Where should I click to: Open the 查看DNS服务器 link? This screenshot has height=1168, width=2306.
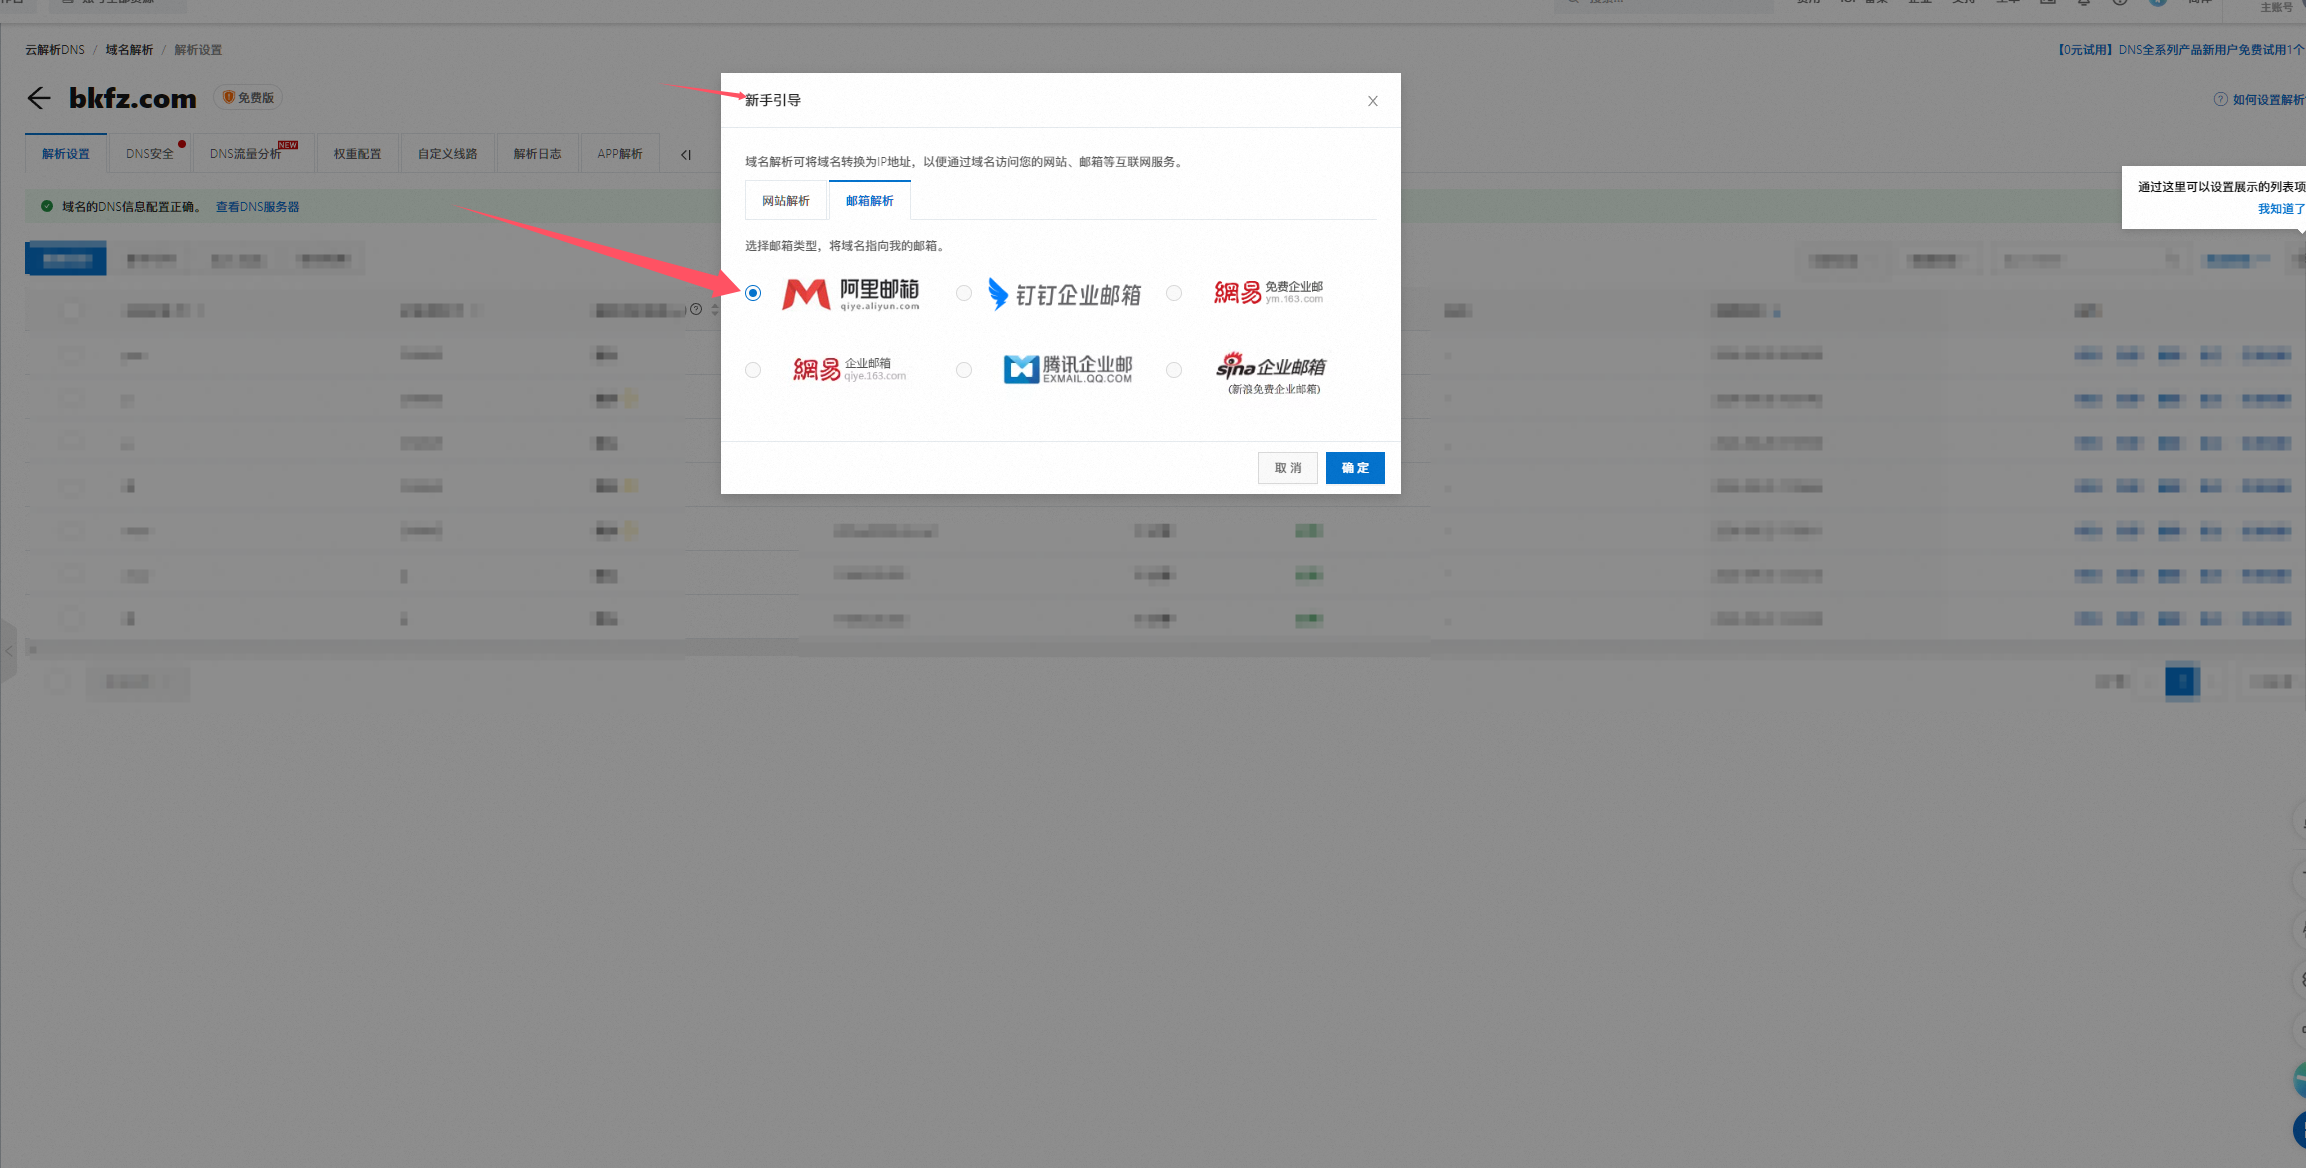(x=258, y=207)
